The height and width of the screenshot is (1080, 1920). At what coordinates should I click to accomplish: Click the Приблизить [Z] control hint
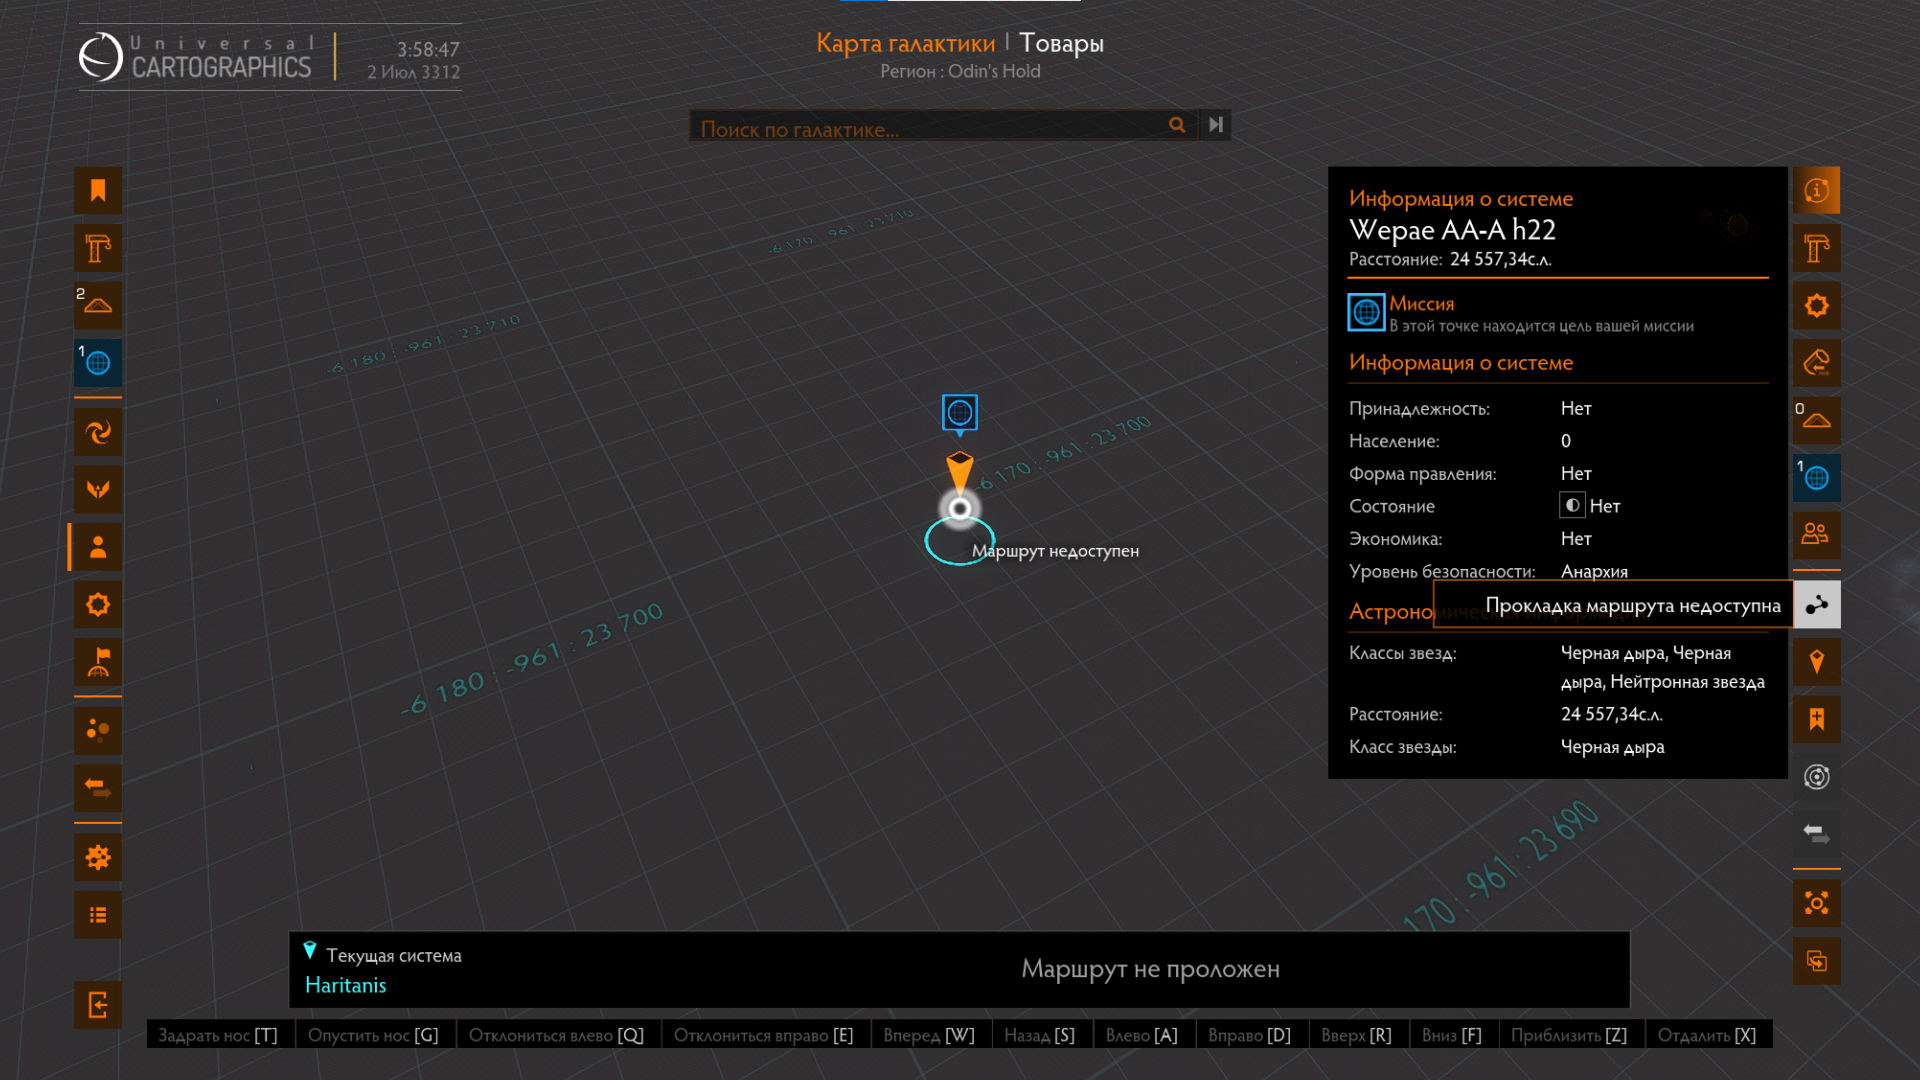(x=1569, y=1035)
